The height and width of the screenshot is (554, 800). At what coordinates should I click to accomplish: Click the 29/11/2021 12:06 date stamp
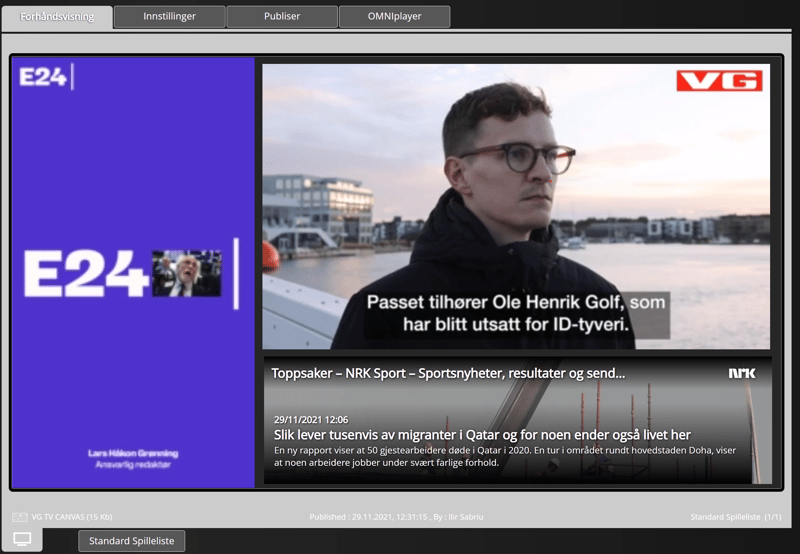[311, 420]
